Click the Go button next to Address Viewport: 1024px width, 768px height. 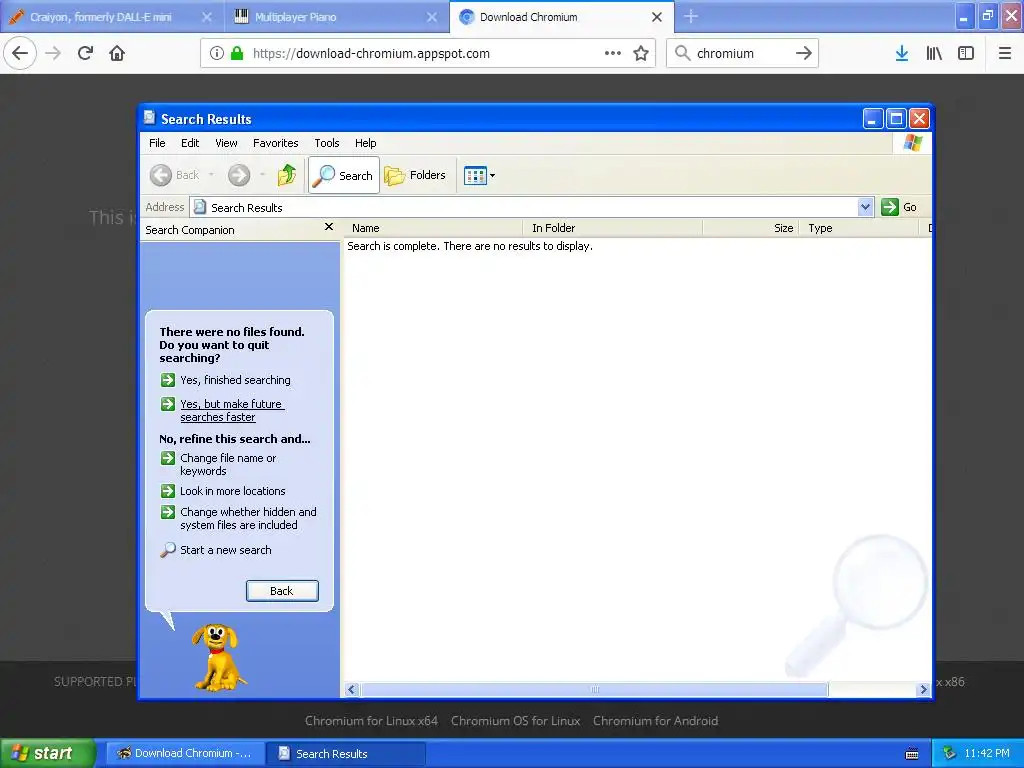tap(899, 207)
